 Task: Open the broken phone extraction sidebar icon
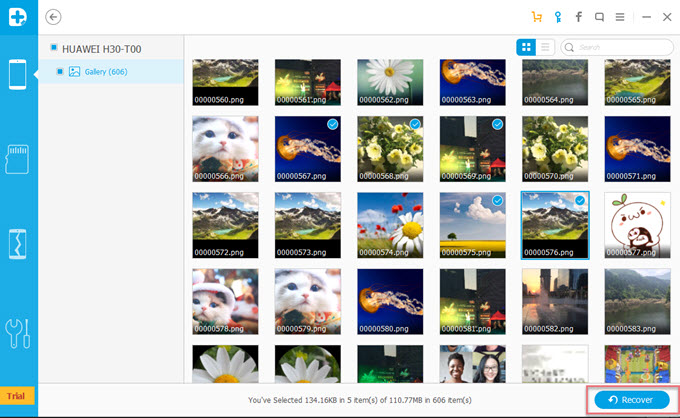click(18, 245)
